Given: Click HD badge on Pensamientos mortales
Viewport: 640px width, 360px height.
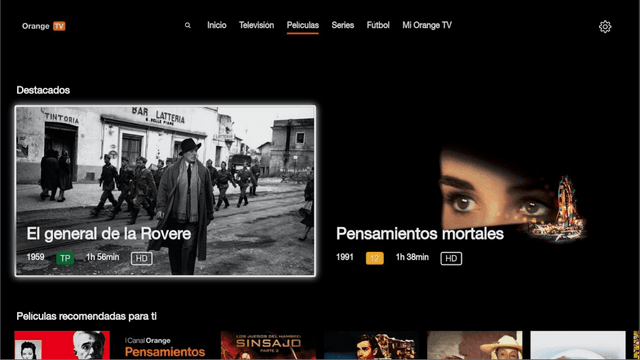Looking at the screenshot, I should click(x=451, y=258).
